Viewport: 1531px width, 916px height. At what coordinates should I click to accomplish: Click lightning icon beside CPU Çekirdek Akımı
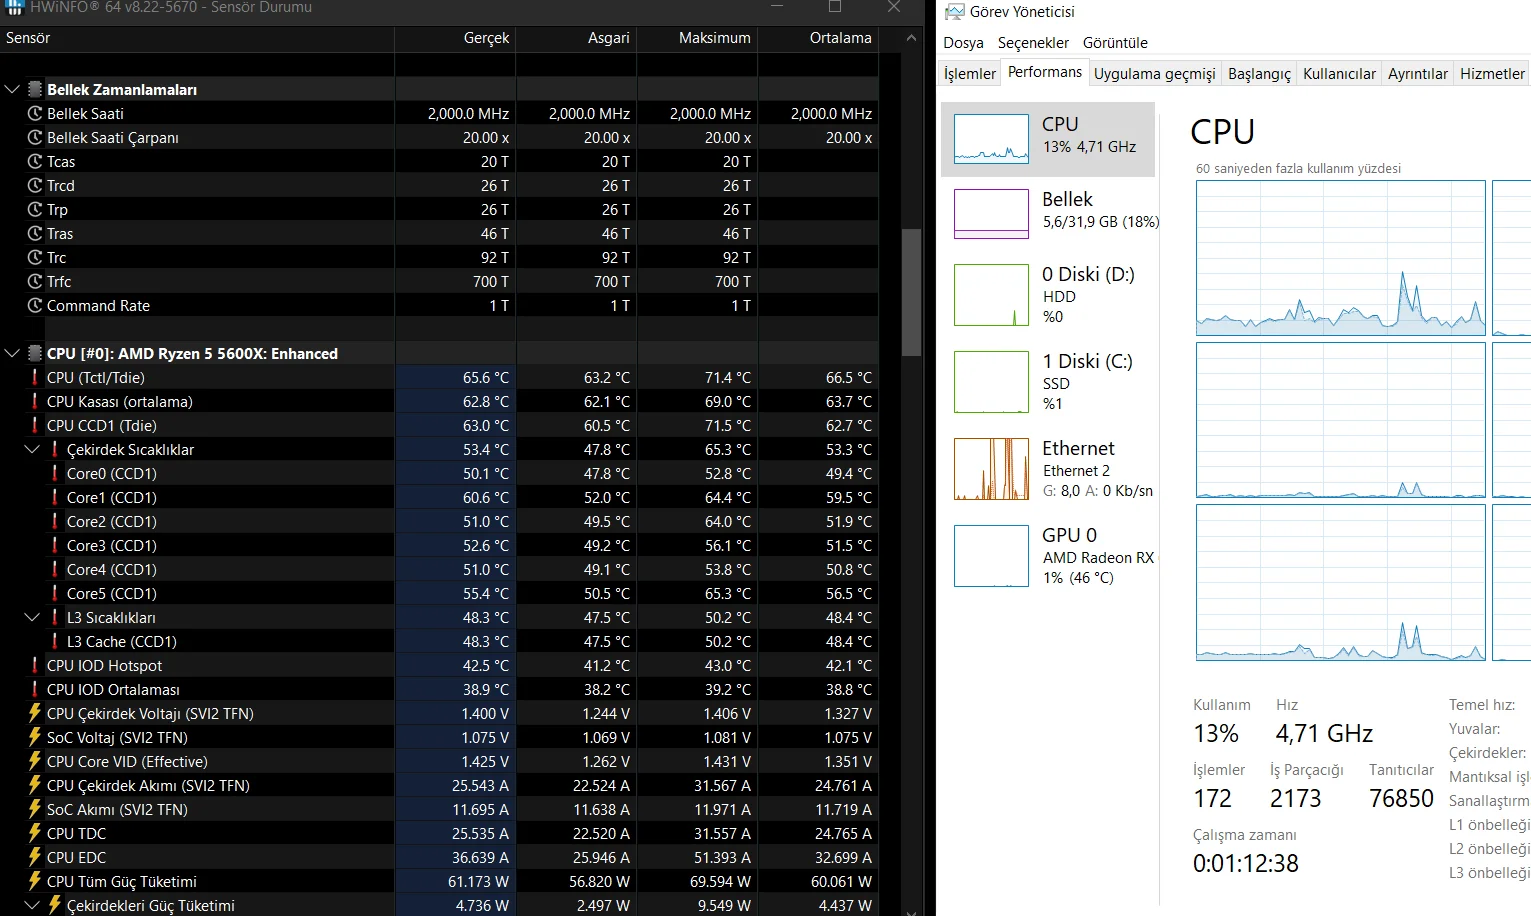[35, 785]
